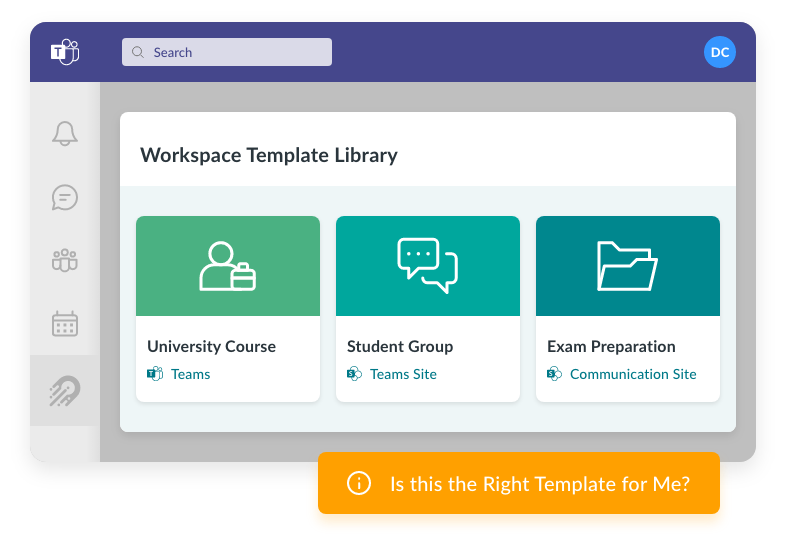This screenshot has width=786, height=540.
Task: Open the Teams people sidebar icon
Action: (65, 261)
